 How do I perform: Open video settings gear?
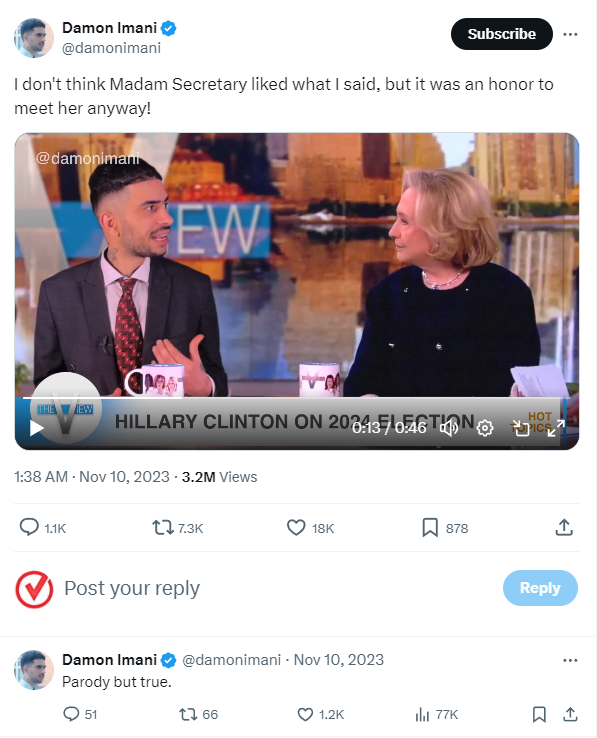(x=485, y=428)
